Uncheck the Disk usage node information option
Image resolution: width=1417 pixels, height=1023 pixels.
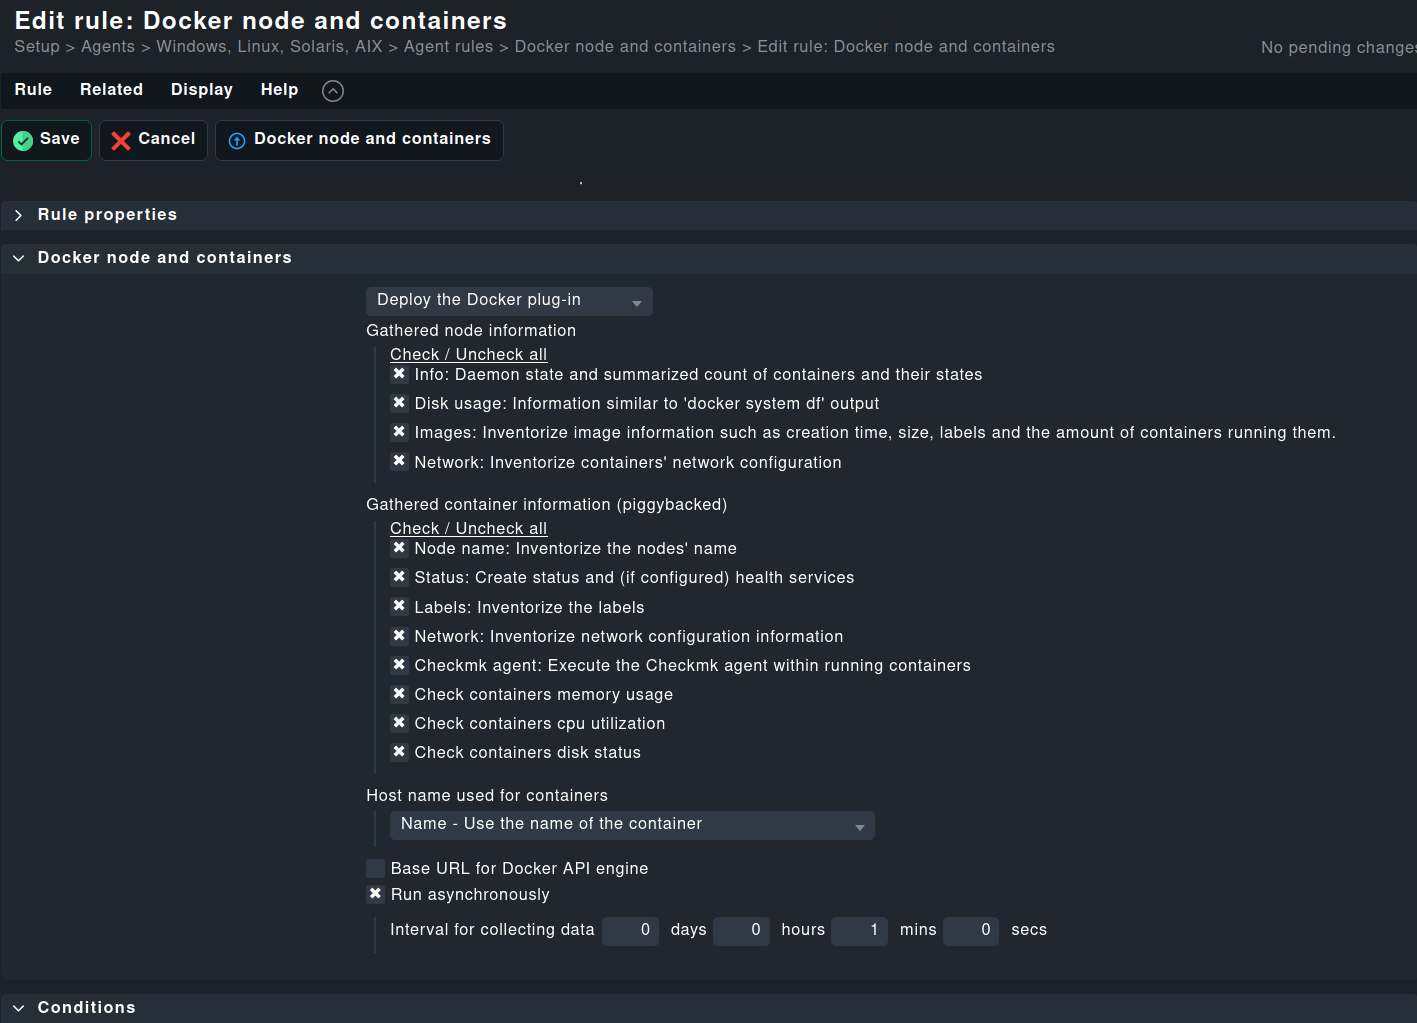coord(399,402)
